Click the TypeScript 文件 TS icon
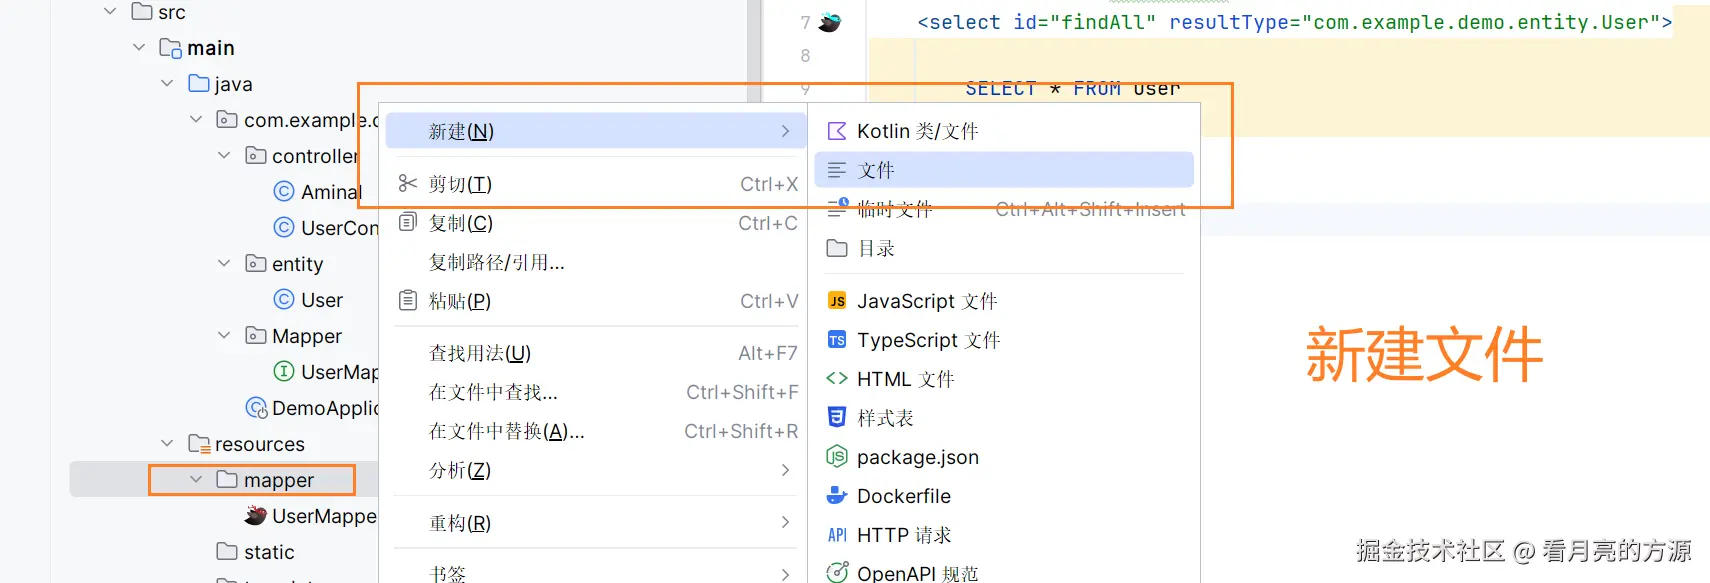The width and height of the screenshot is (1710, 583). click(x=837, y=340)
